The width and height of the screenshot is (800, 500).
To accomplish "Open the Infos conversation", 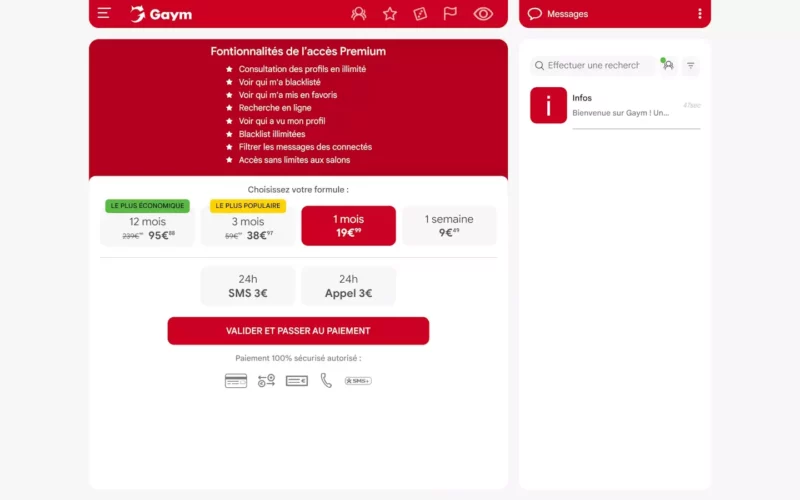I will (x=615, y=105).
